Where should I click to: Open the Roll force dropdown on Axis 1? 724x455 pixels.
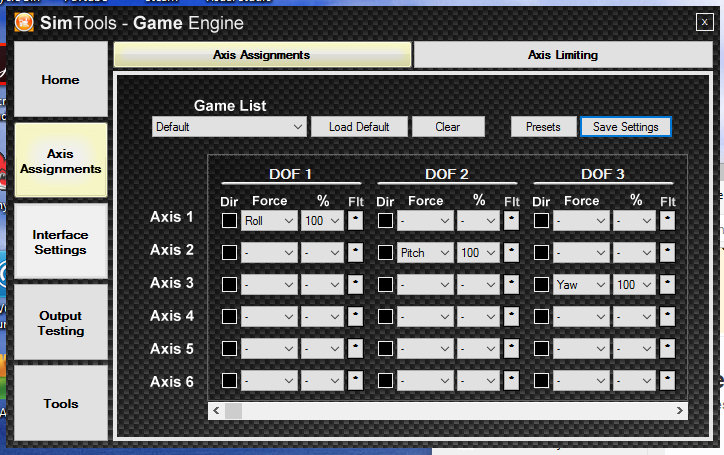coord(269,221)
